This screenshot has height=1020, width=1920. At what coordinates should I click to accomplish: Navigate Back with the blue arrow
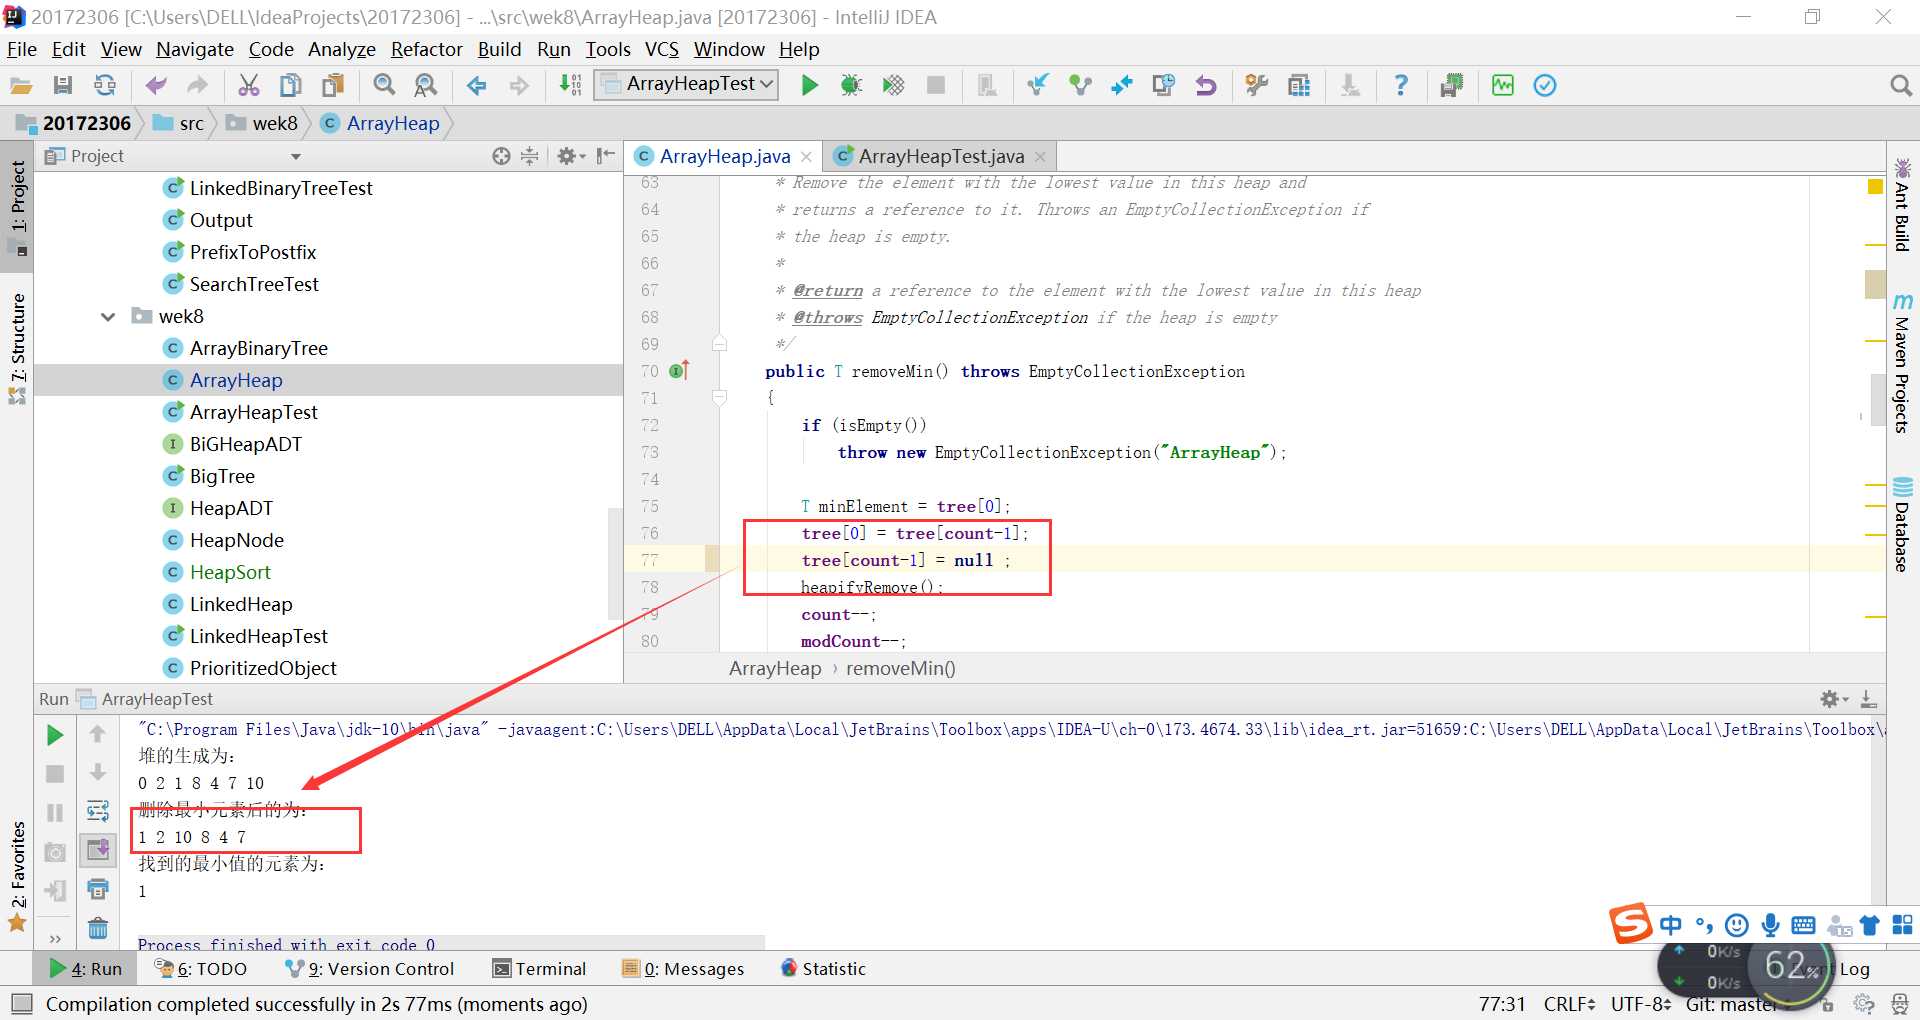(477, 86)
